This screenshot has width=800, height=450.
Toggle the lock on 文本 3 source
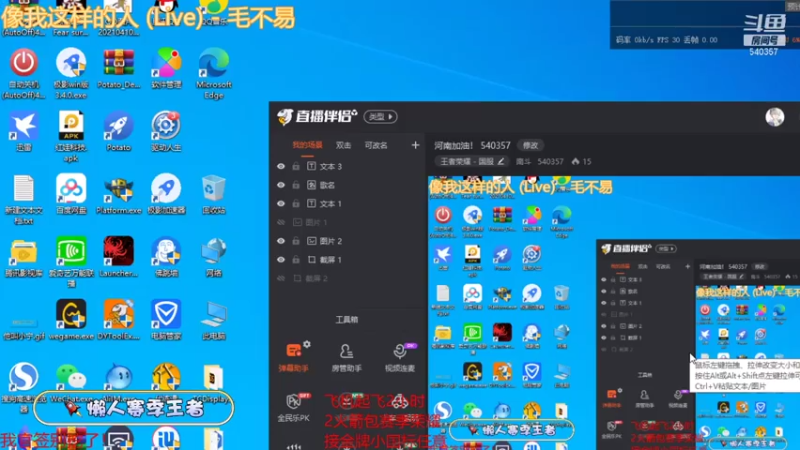[296, 166]
